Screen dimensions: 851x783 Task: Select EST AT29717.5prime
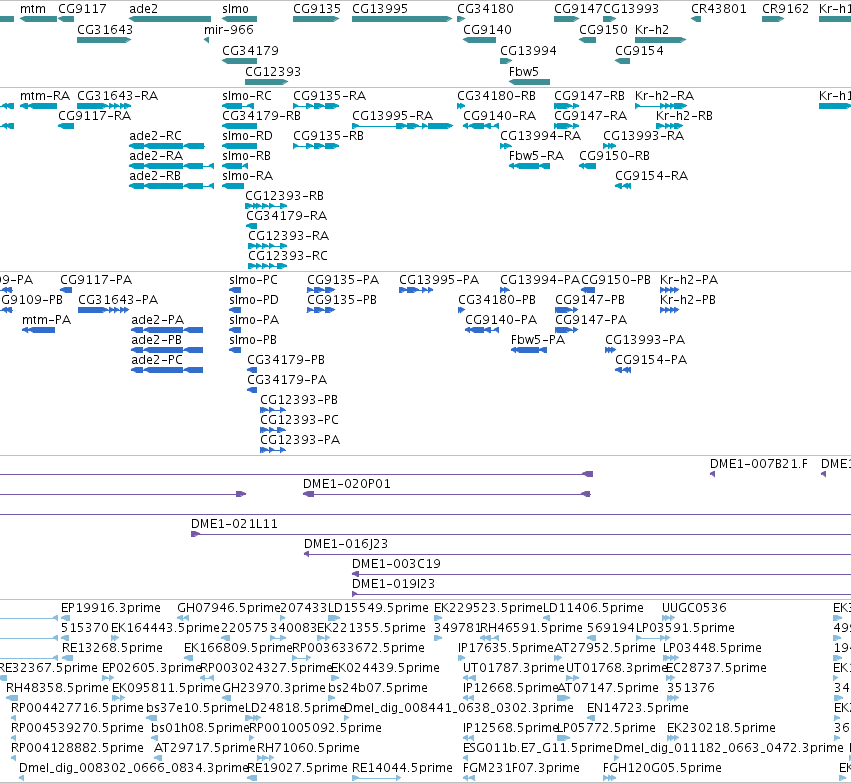tap(159, 758)
